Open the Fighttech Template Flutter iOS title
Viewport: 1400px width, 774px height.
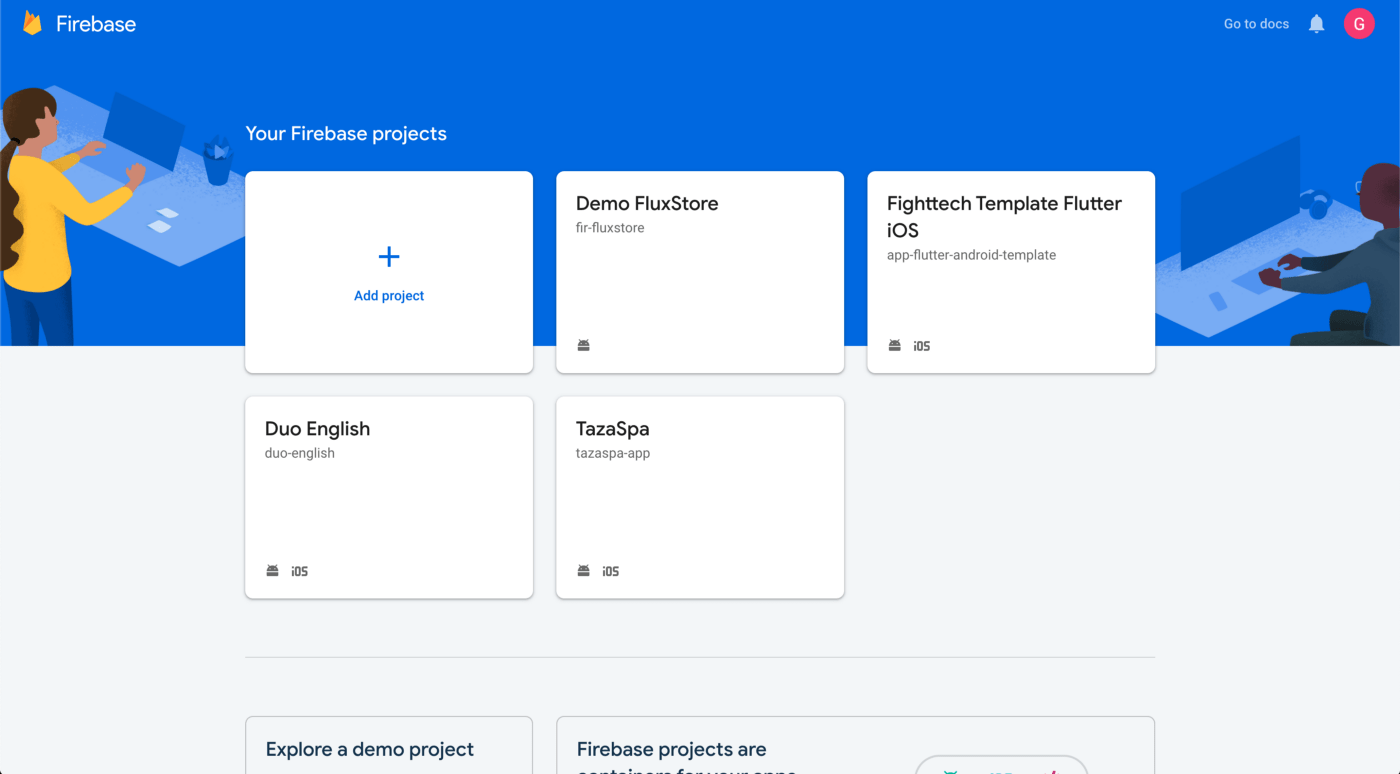click(x=1004, y=216)
